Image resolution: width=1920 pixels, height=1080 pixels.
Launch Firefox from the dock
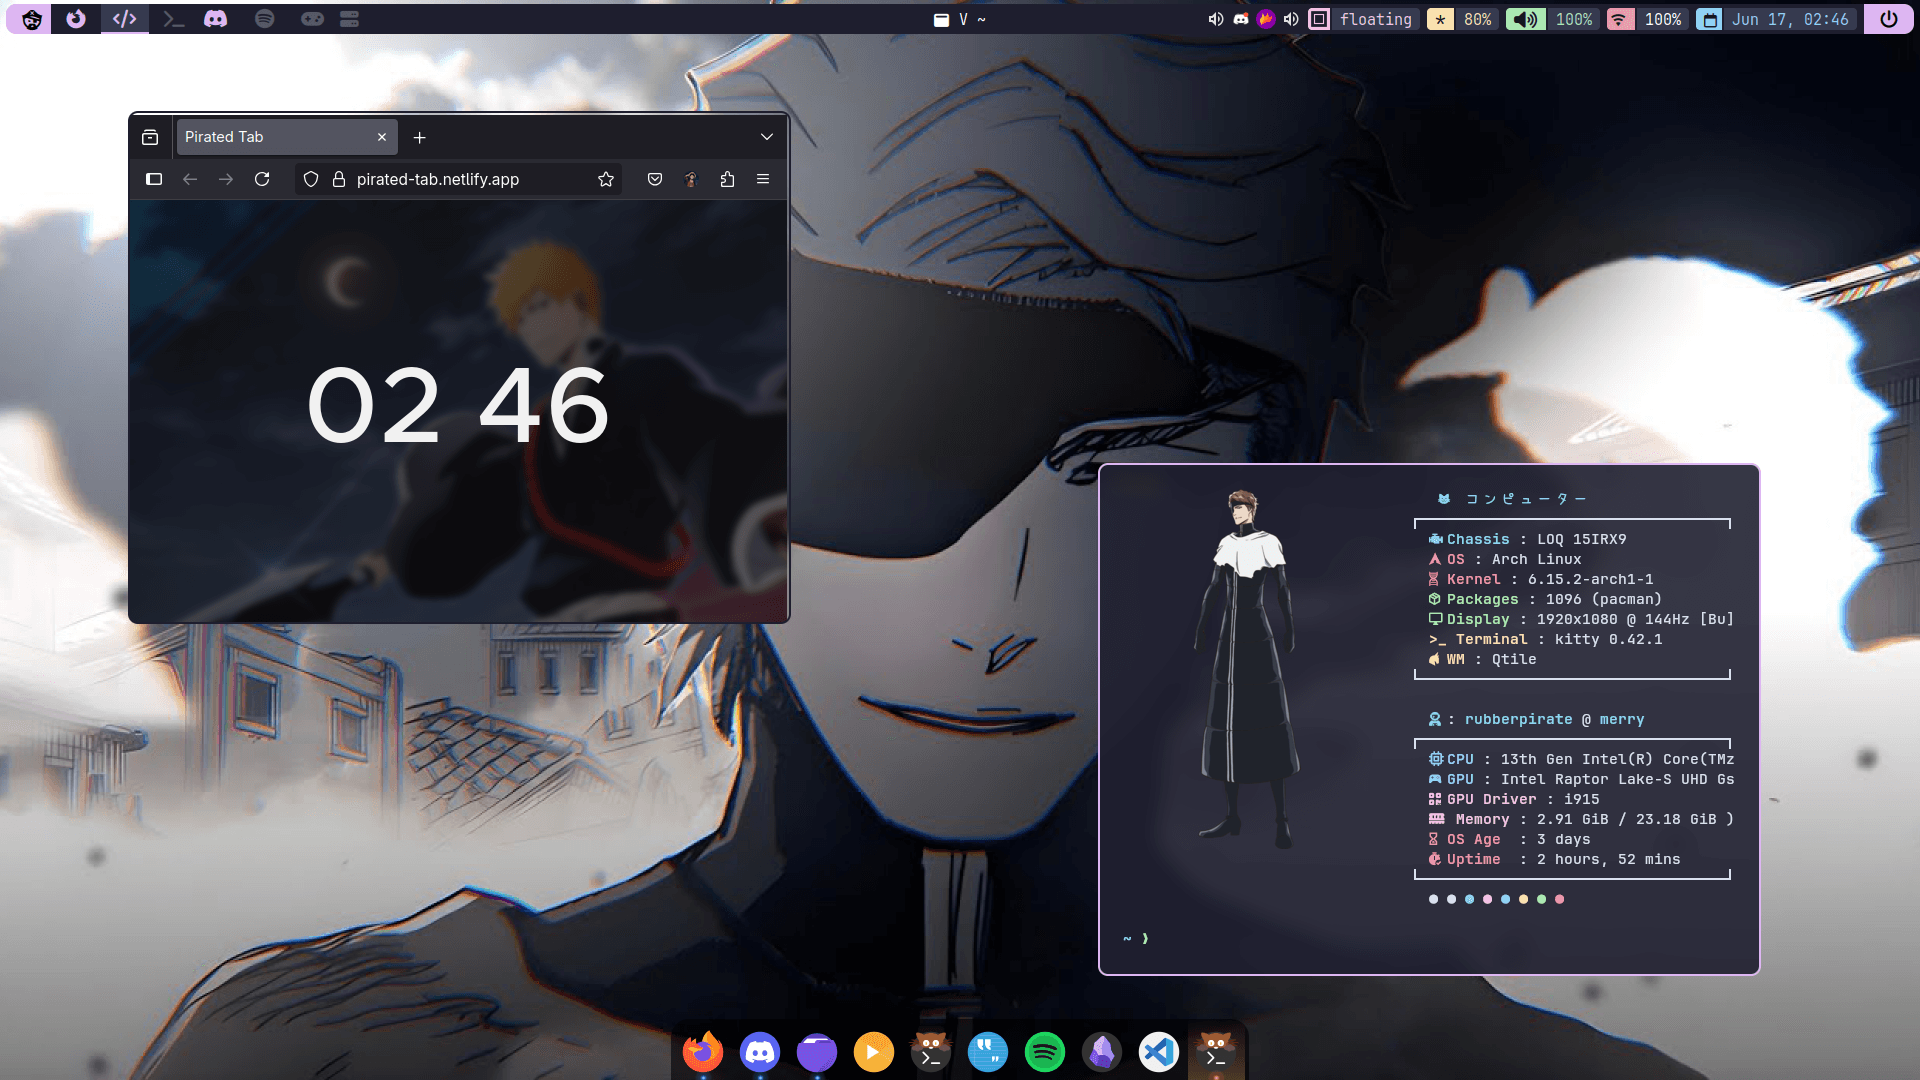[x=702, y=1052]
